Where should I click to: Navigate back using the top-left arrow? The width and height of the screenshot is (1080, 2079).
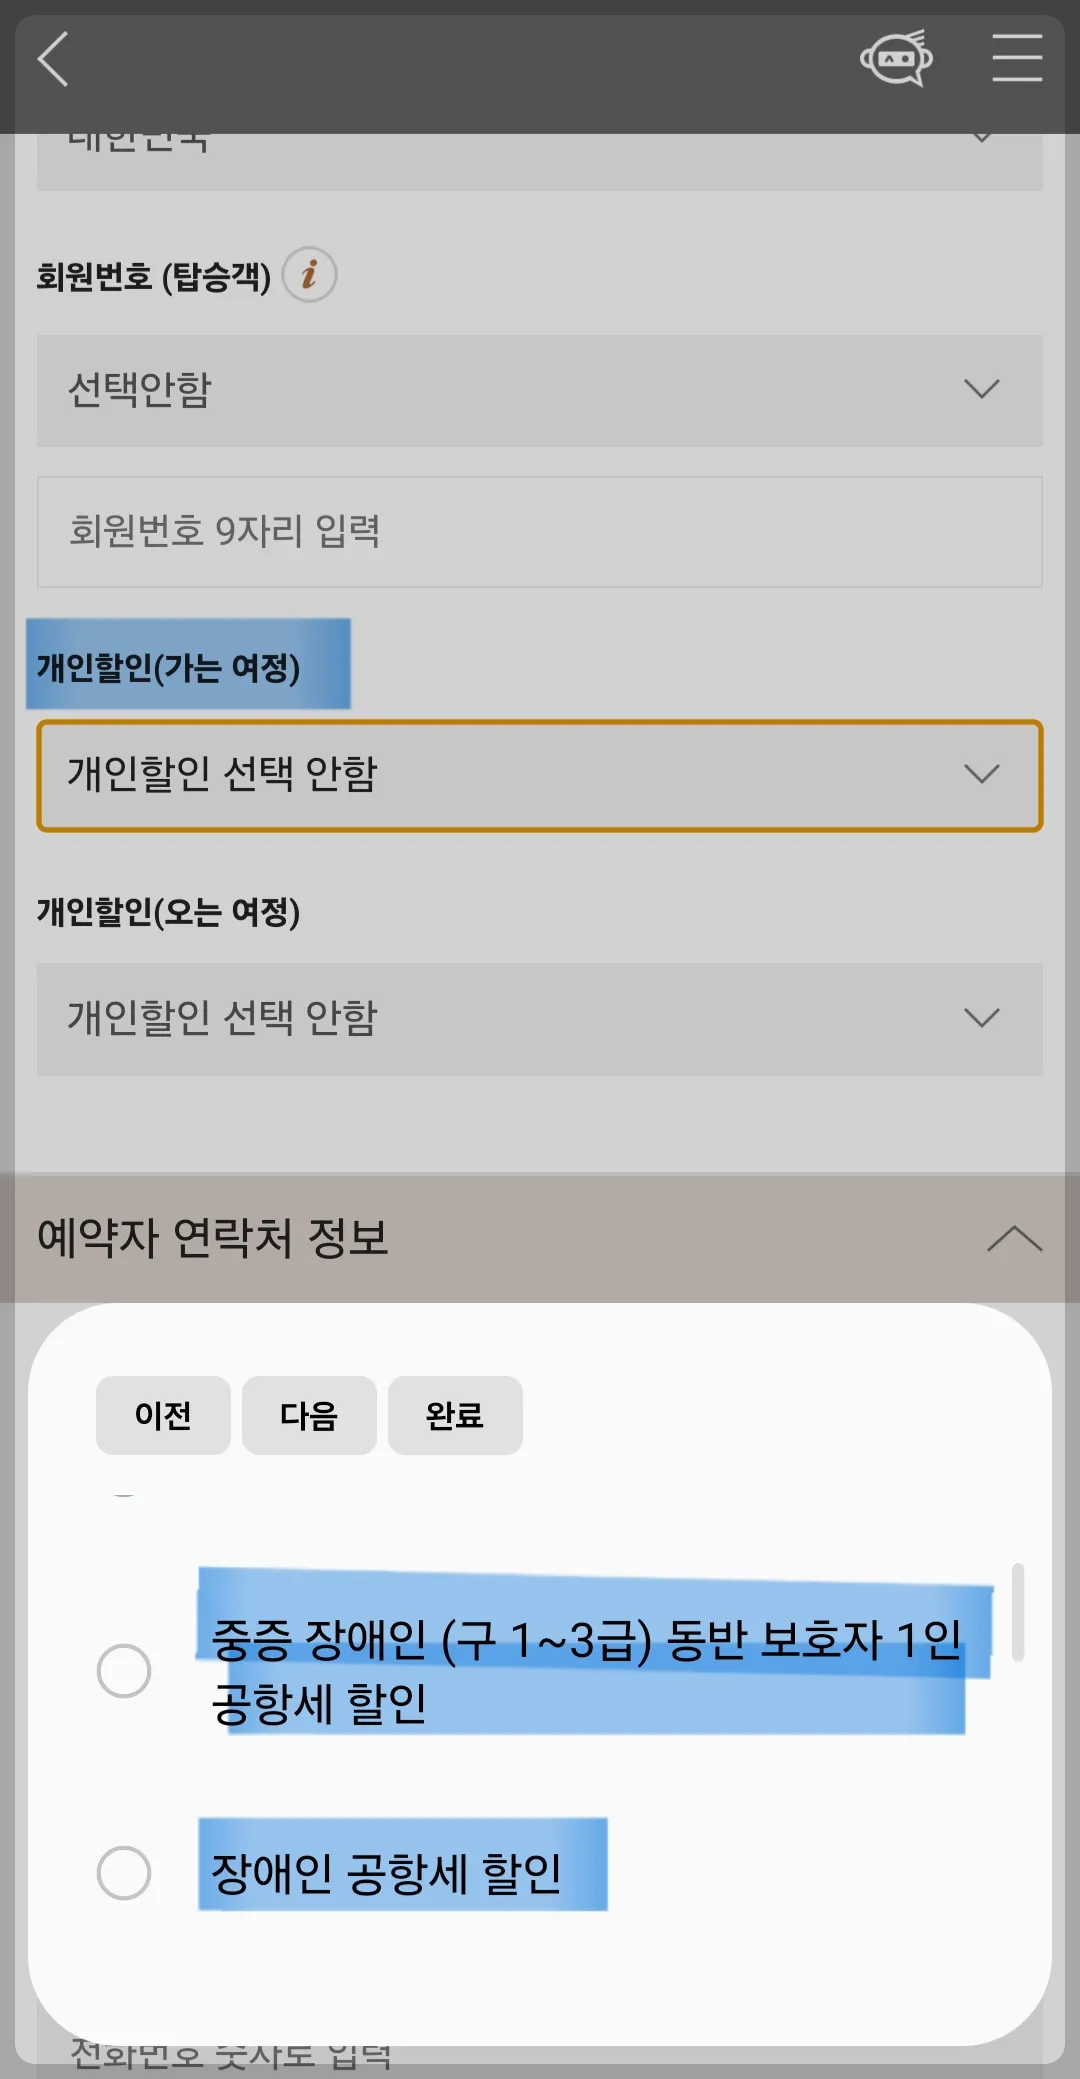(52, 60)
